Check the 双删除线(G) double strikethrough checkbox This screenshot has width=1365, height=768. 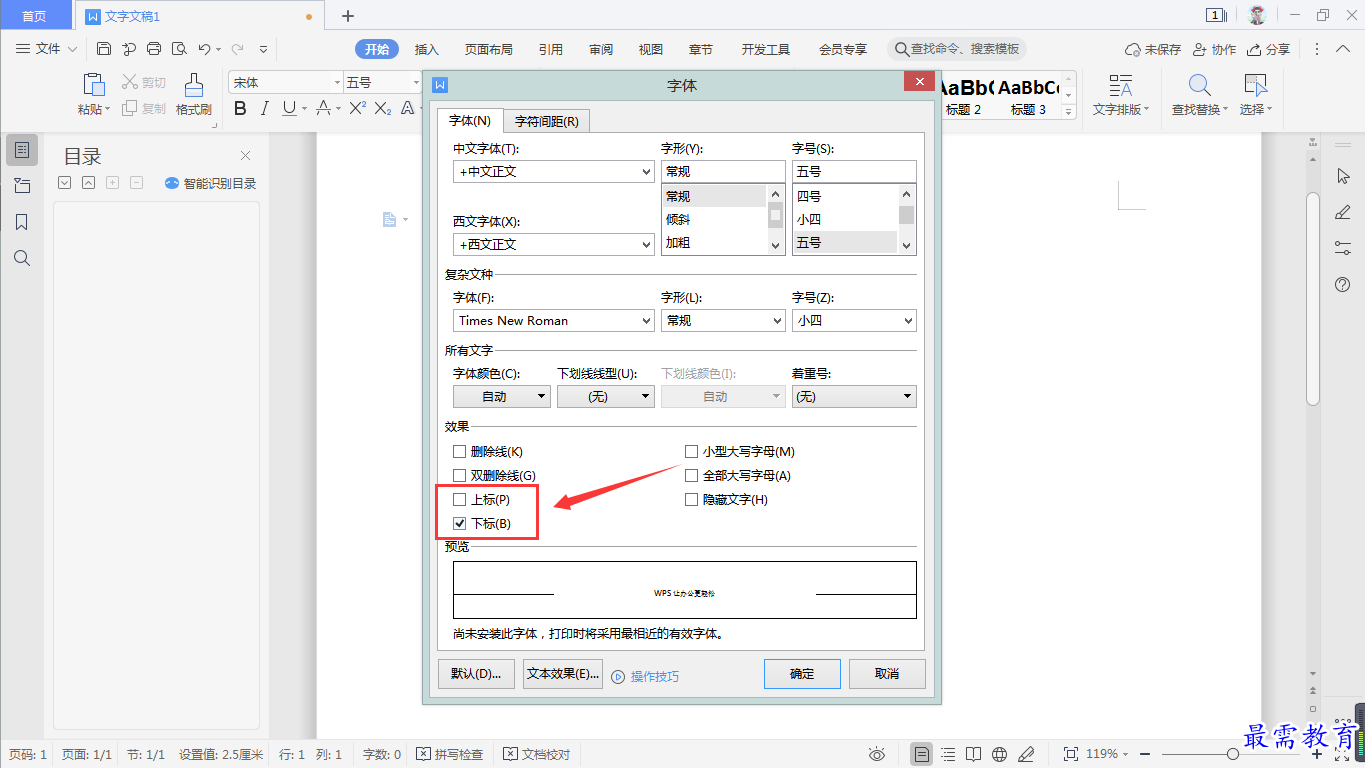[x=460, y=476]
